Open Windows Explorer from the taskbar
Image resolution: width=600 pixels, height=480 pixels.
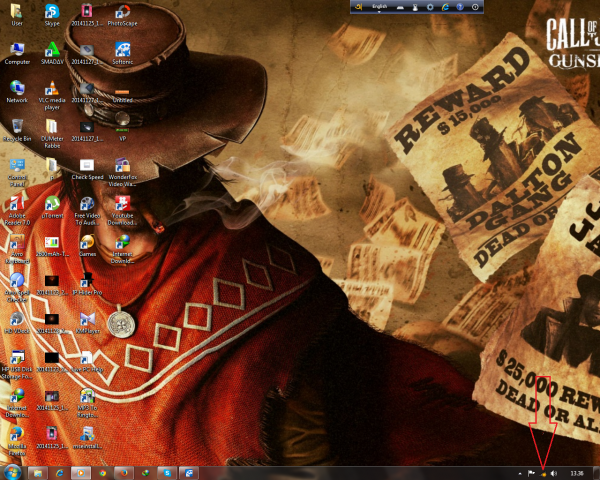tap(38, 473)
